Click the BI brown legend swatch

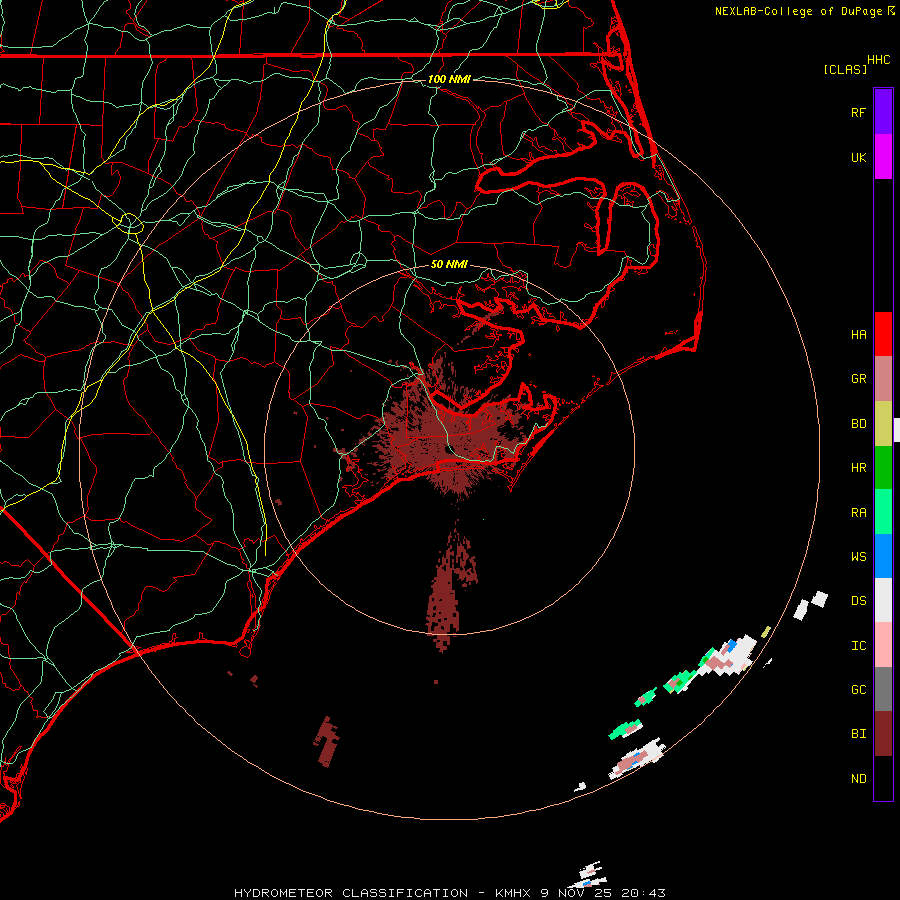pyautogui.click(x=883, y=734)
